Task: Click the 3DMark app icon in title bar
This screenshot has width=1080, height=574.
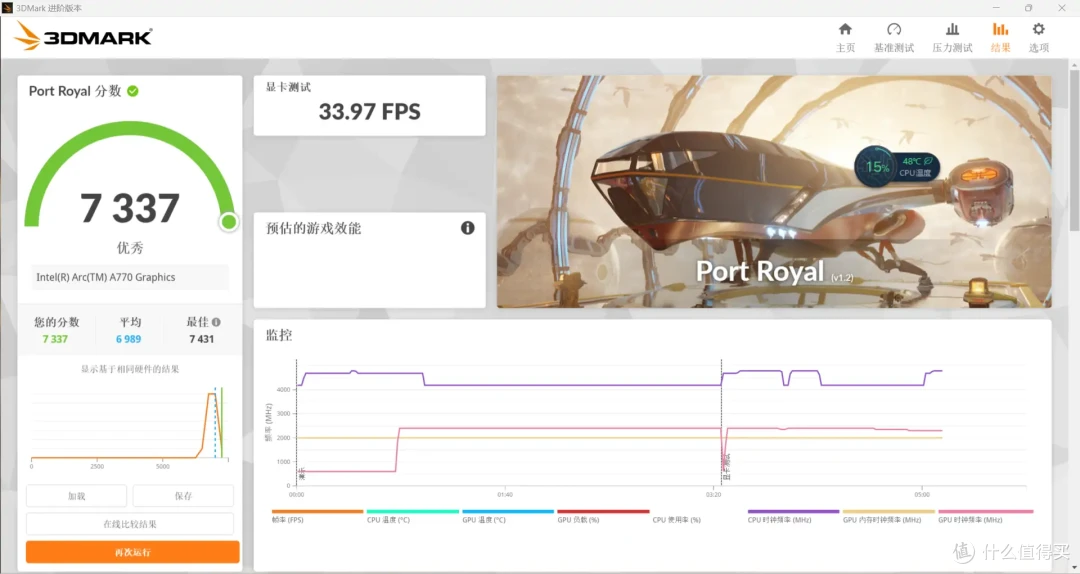Action: (8, 8)
